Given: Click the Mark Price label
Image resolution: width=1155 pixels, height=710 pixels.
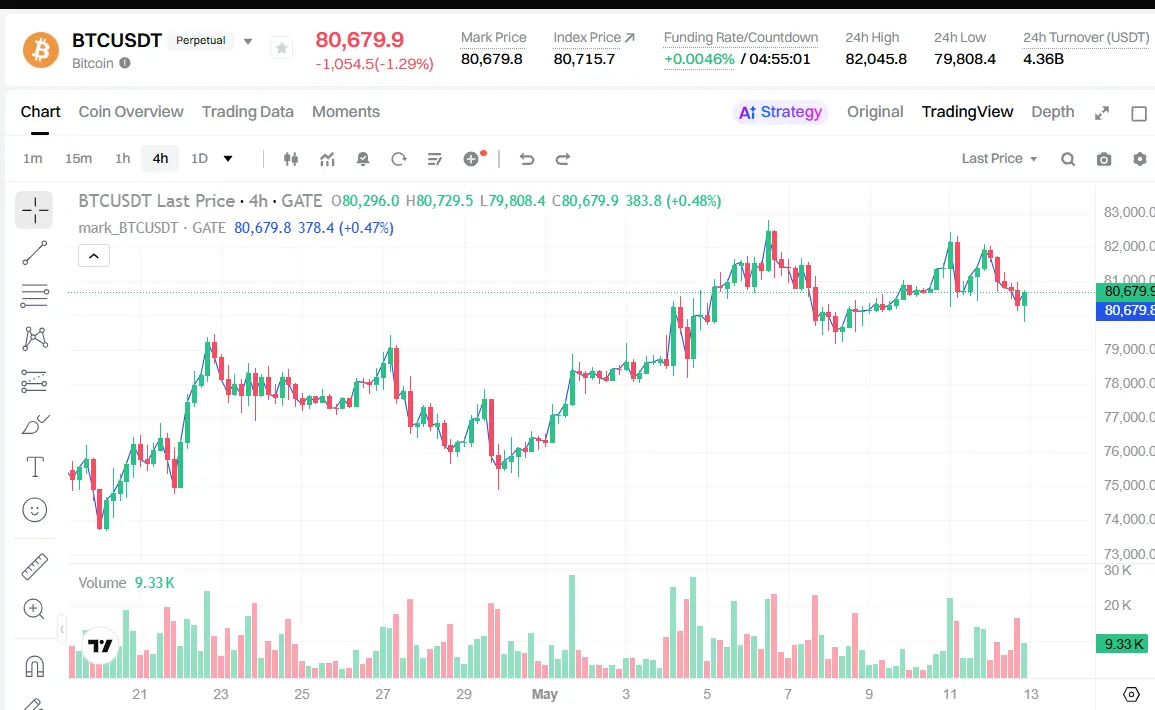Looking at the screenshot, I should (494, 38).
